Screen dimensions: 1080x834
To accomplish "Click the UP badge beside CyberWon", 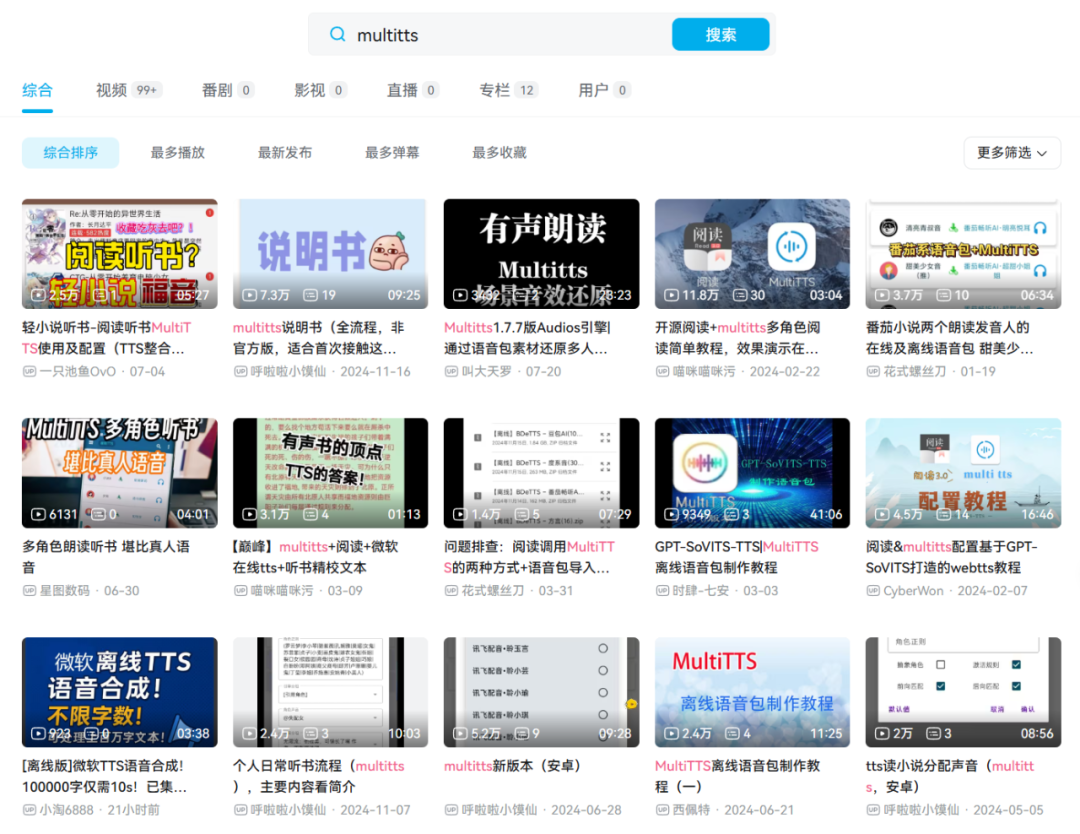I will pos(873,590).
